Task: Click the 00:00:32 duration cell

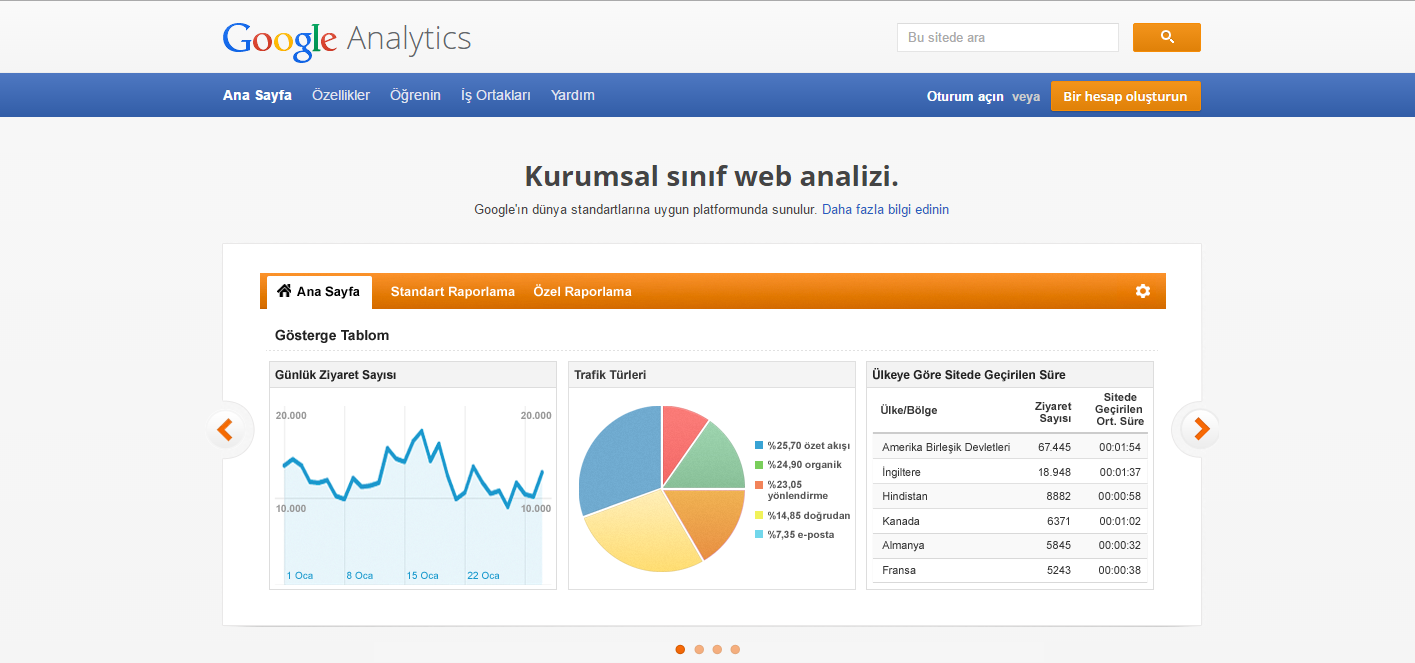Action: [1120, 545]
